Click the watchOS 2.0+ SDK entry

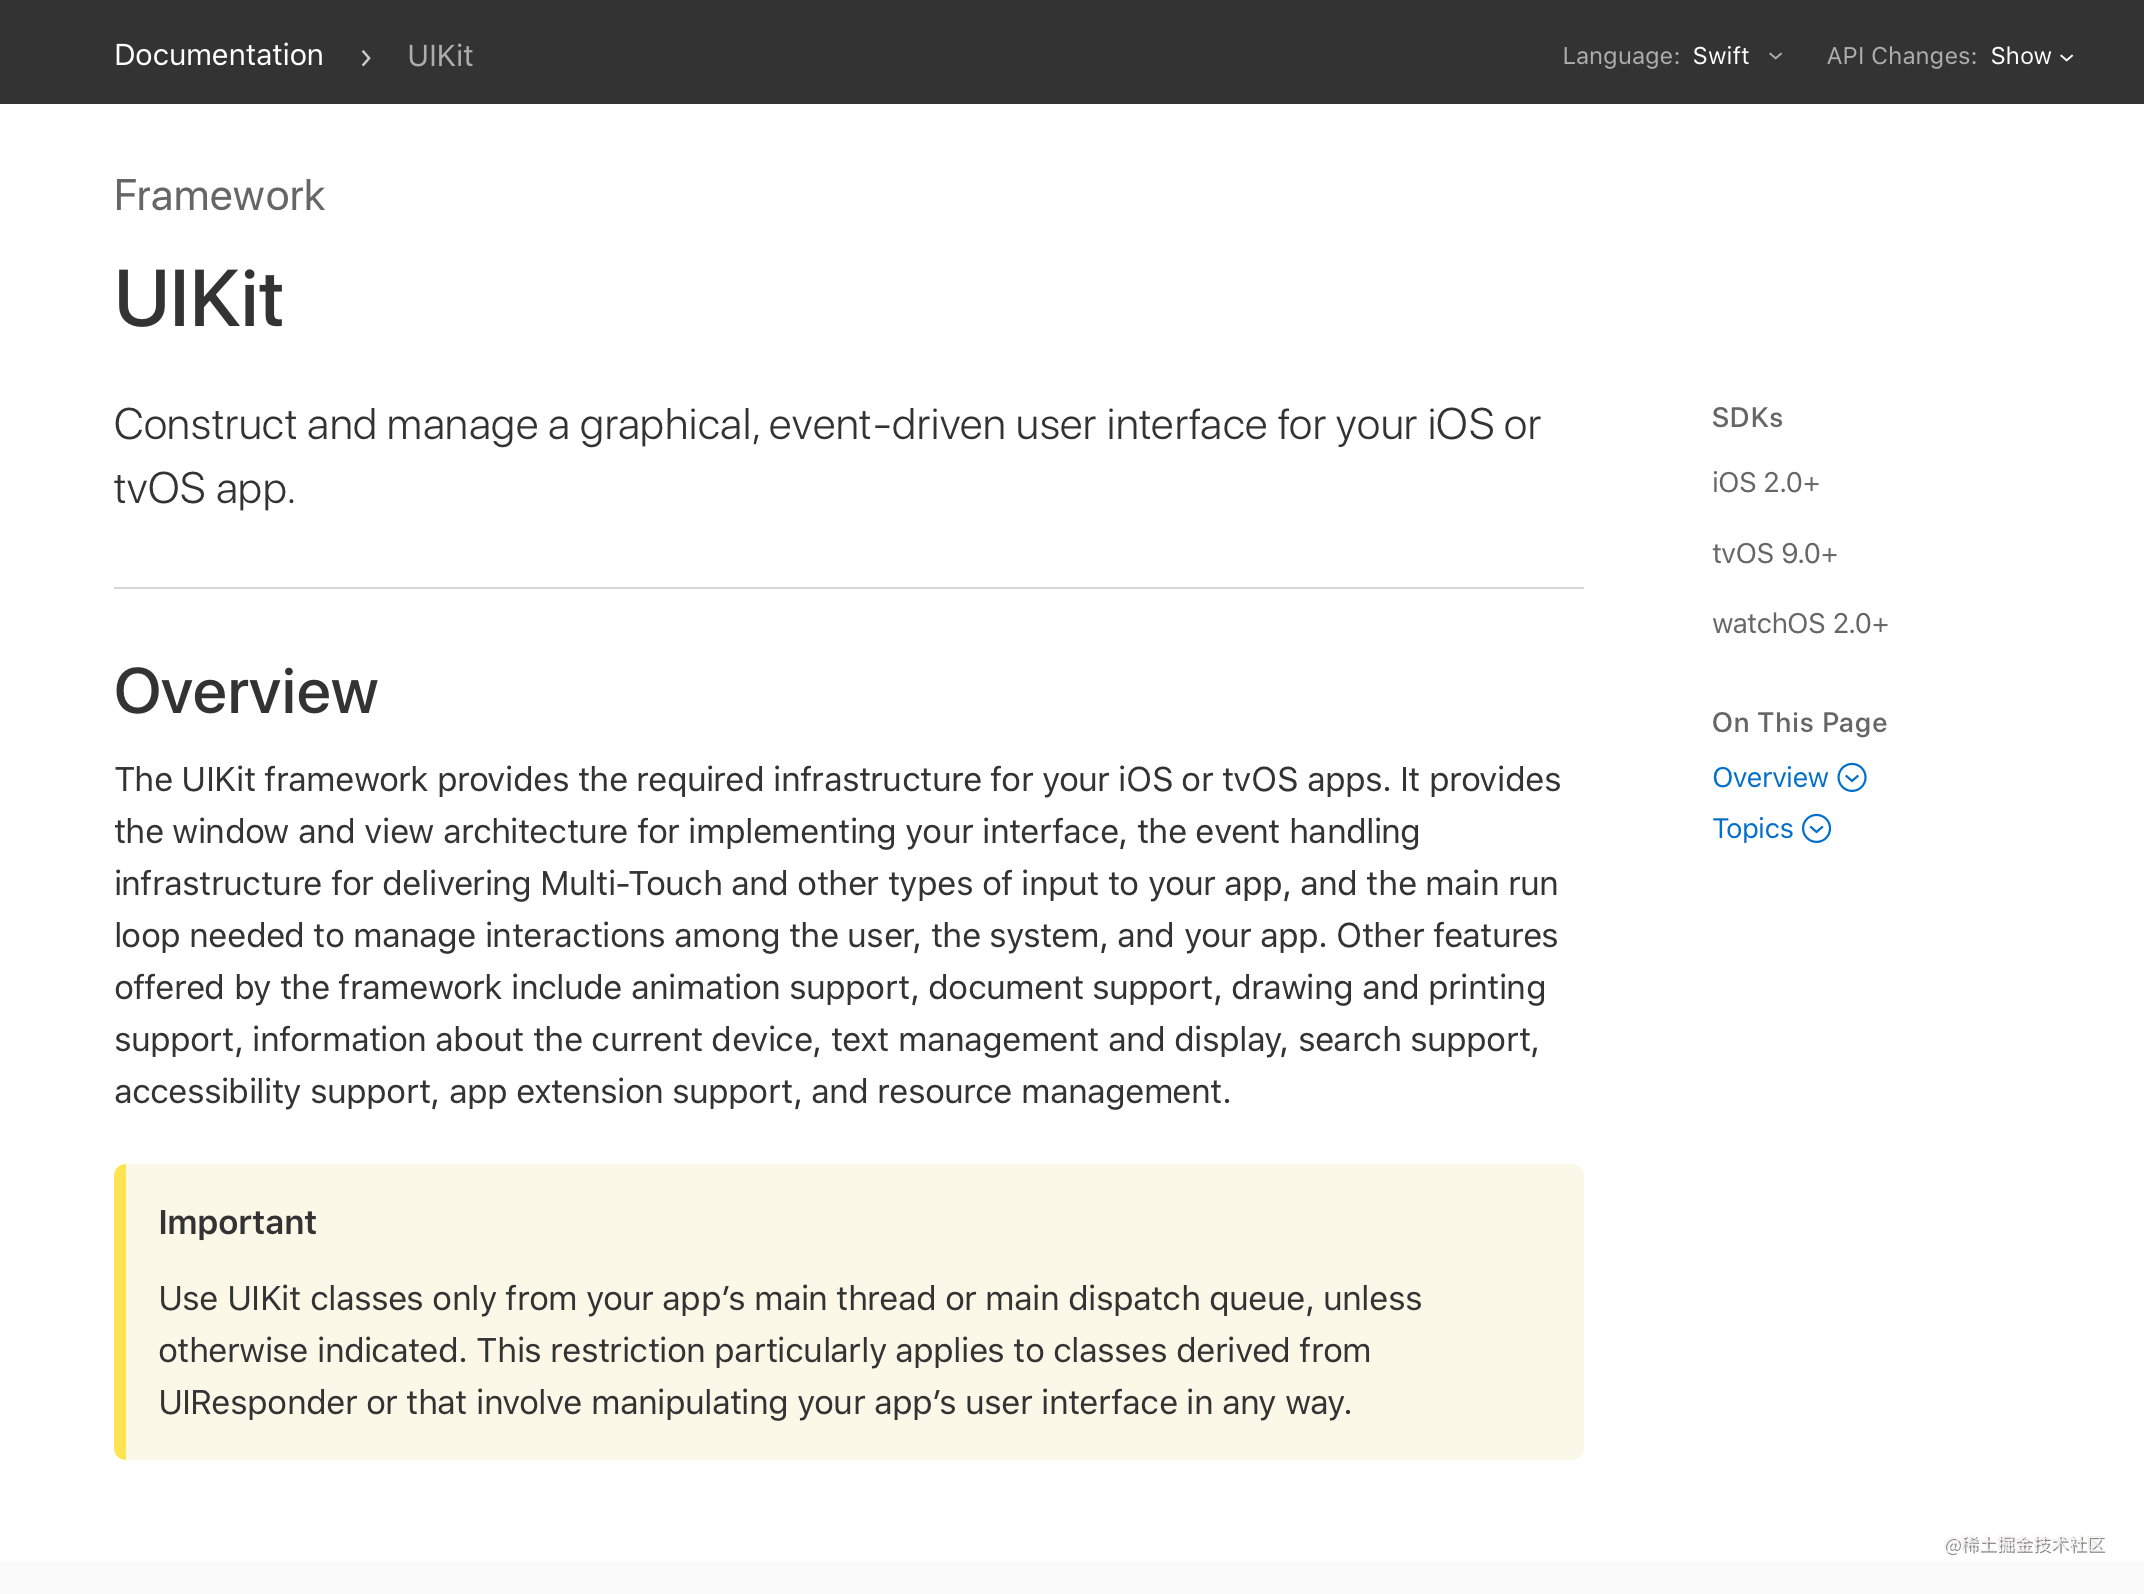coord(1800,623)
